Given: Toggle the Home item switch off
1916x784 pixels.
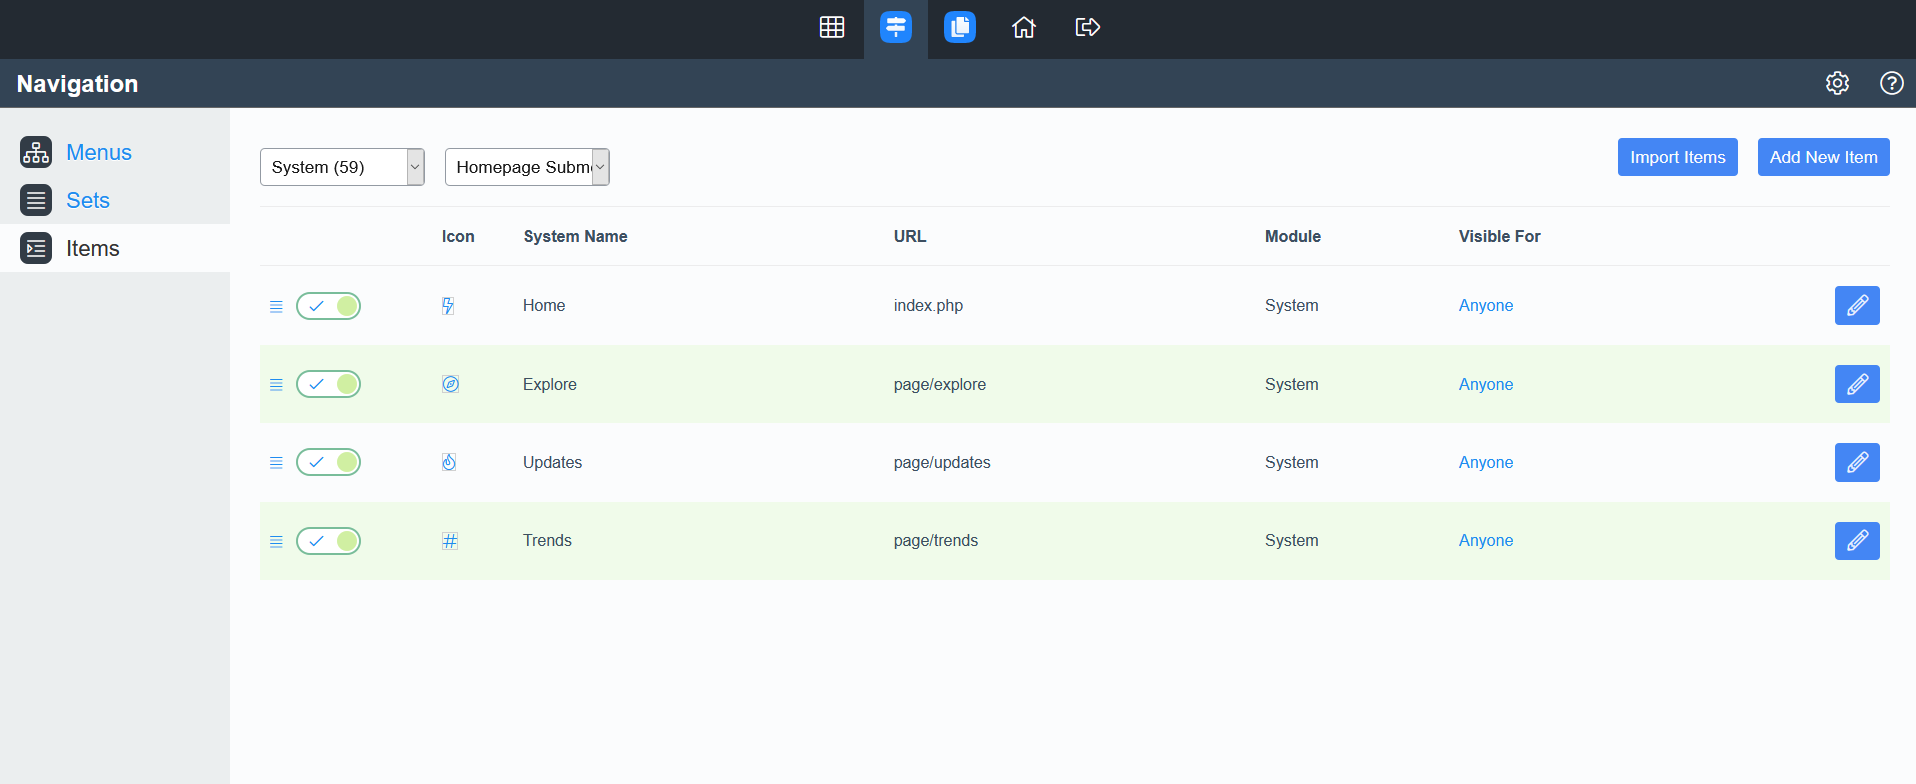Looking at the screenshot, I should (328, 306).
